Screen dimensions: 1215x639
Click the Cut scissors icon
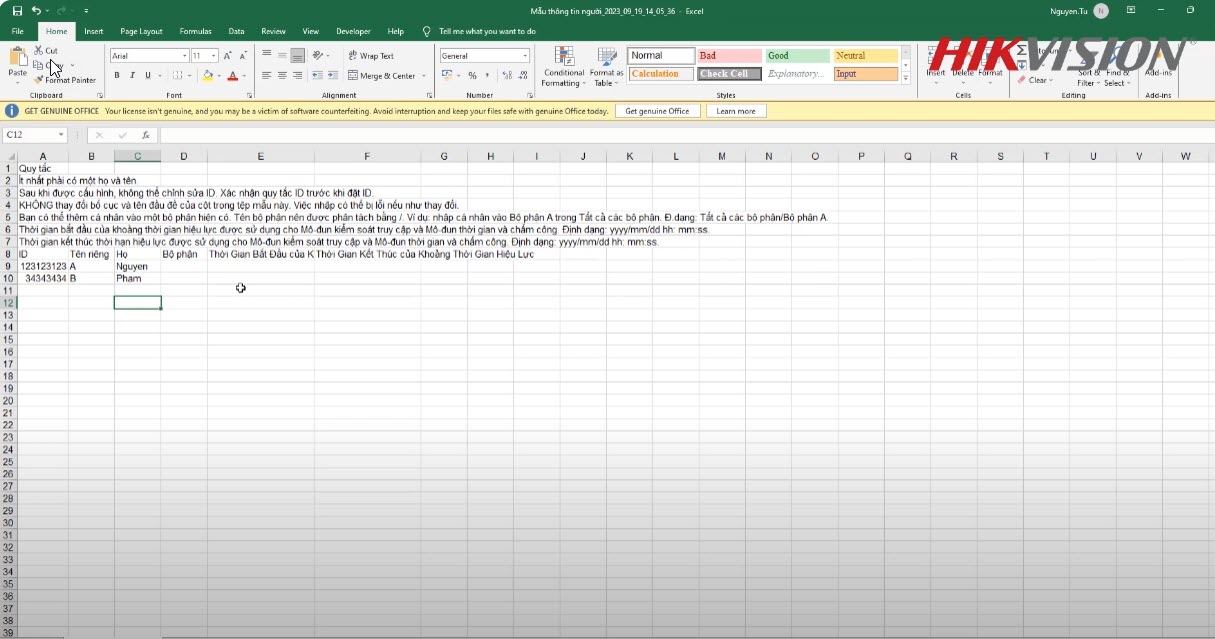coord(39,50)
